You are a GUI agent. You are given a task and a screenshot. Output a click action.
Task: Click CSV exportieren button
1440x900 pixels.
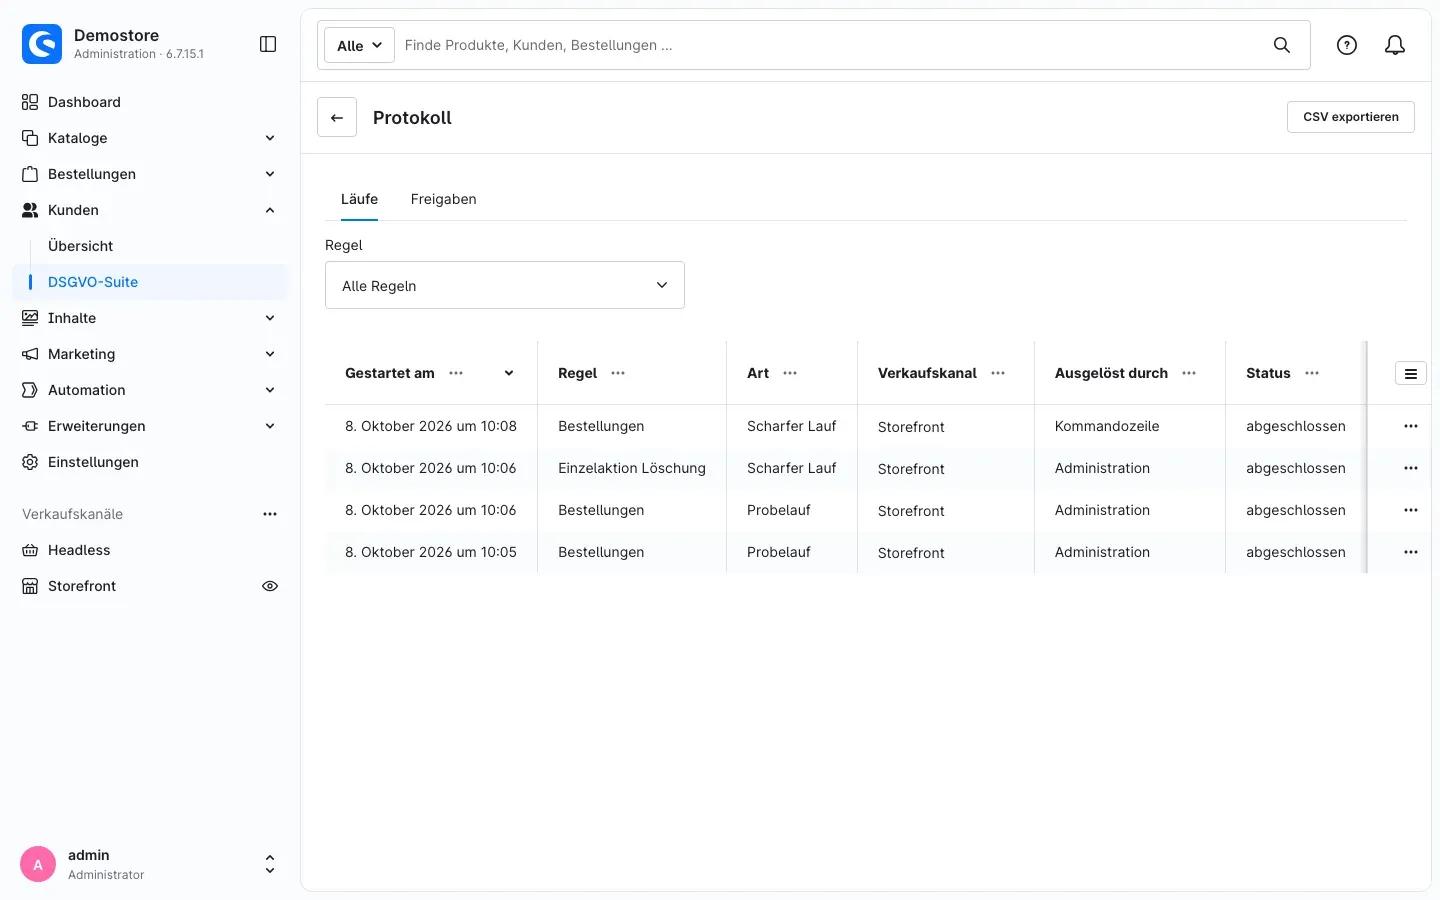click(1351, 117)
